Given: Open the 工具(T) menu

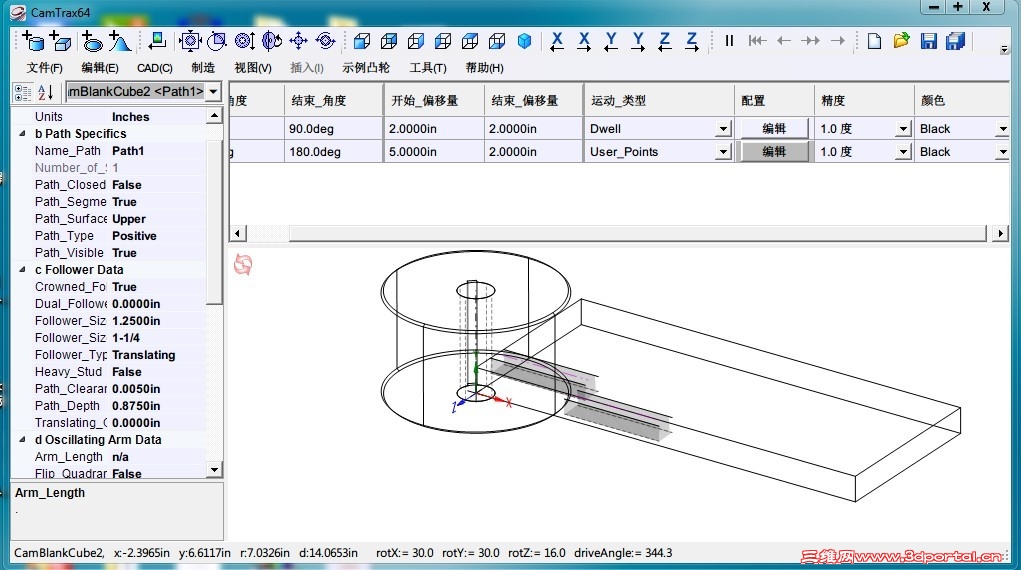Looking at the screenshot, I should click(x=428, y=68).
